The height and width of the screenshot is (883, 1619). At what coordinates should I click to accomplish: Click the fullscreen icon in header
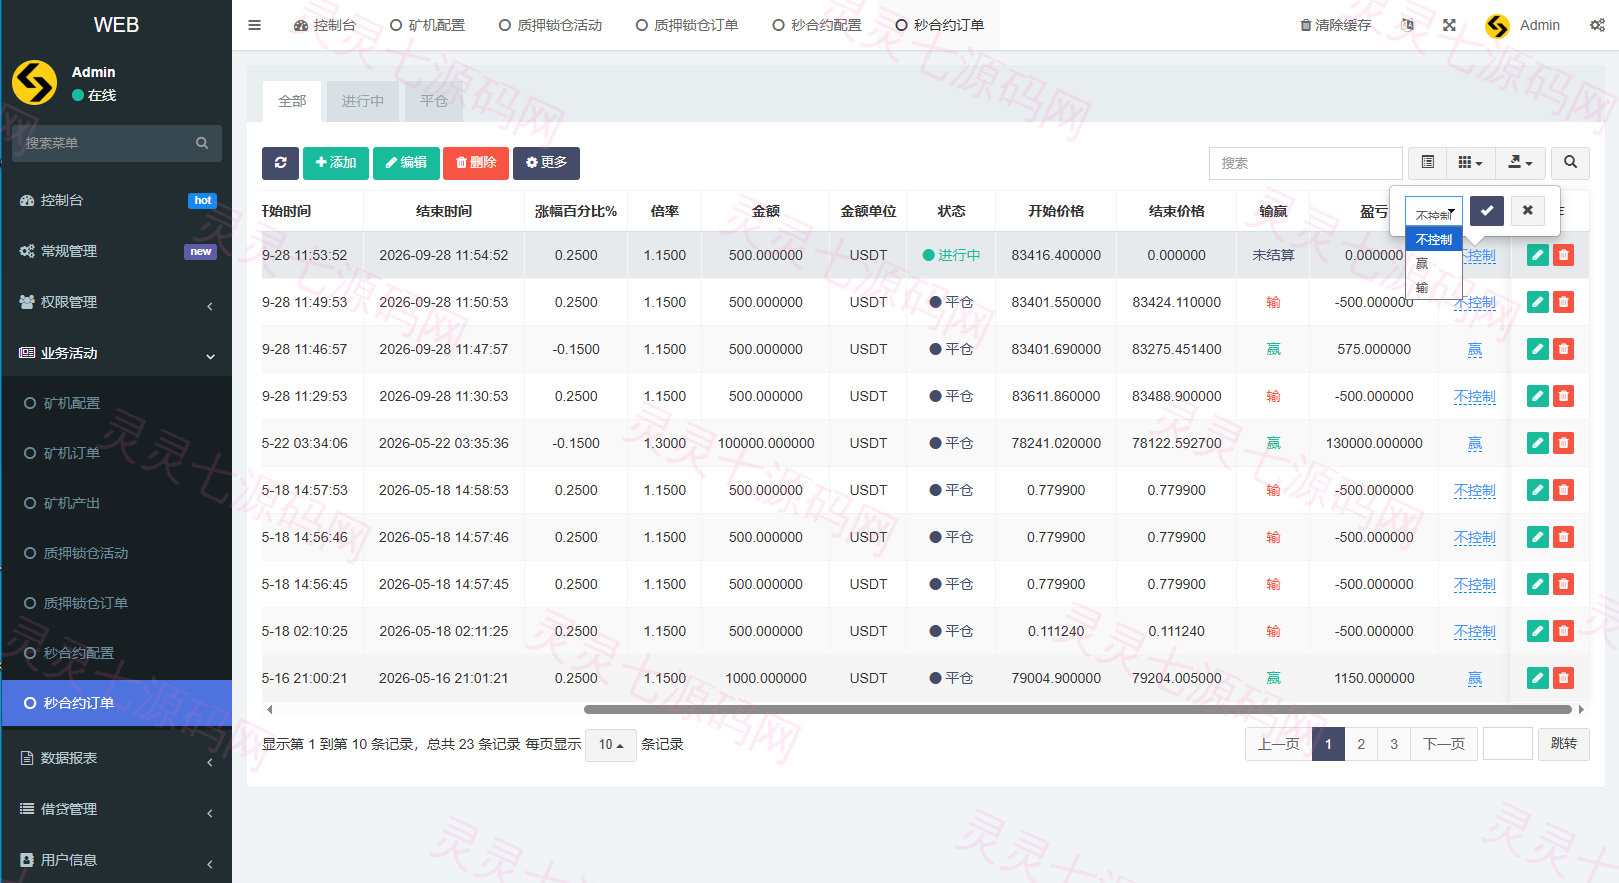point(1449,25)
